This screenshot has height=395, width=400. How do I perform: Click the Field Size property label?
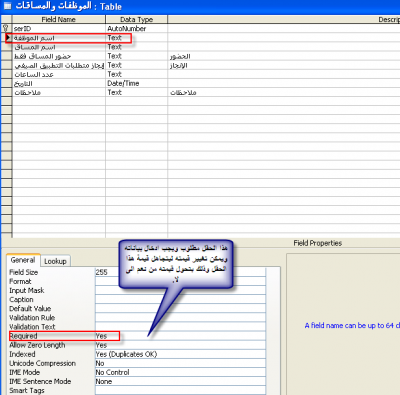click(x=24, y=272)
